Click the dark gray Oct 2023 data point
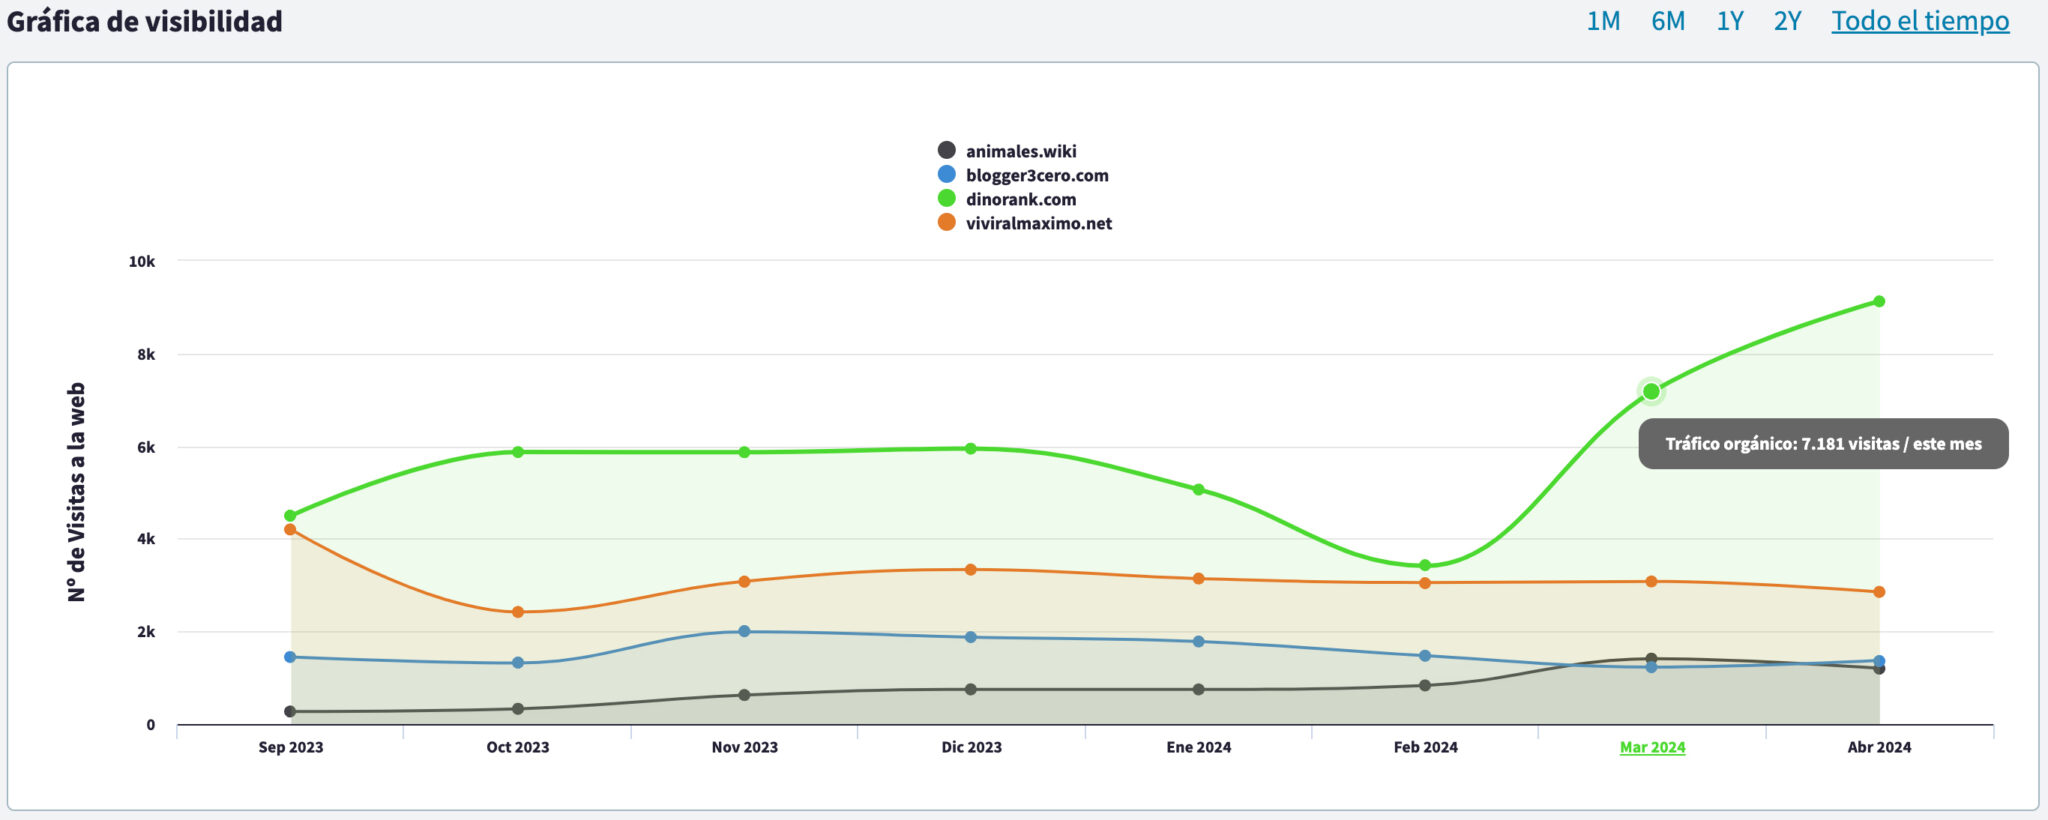2048x820 pixels. pyautogui.click(x=518, y=709)
